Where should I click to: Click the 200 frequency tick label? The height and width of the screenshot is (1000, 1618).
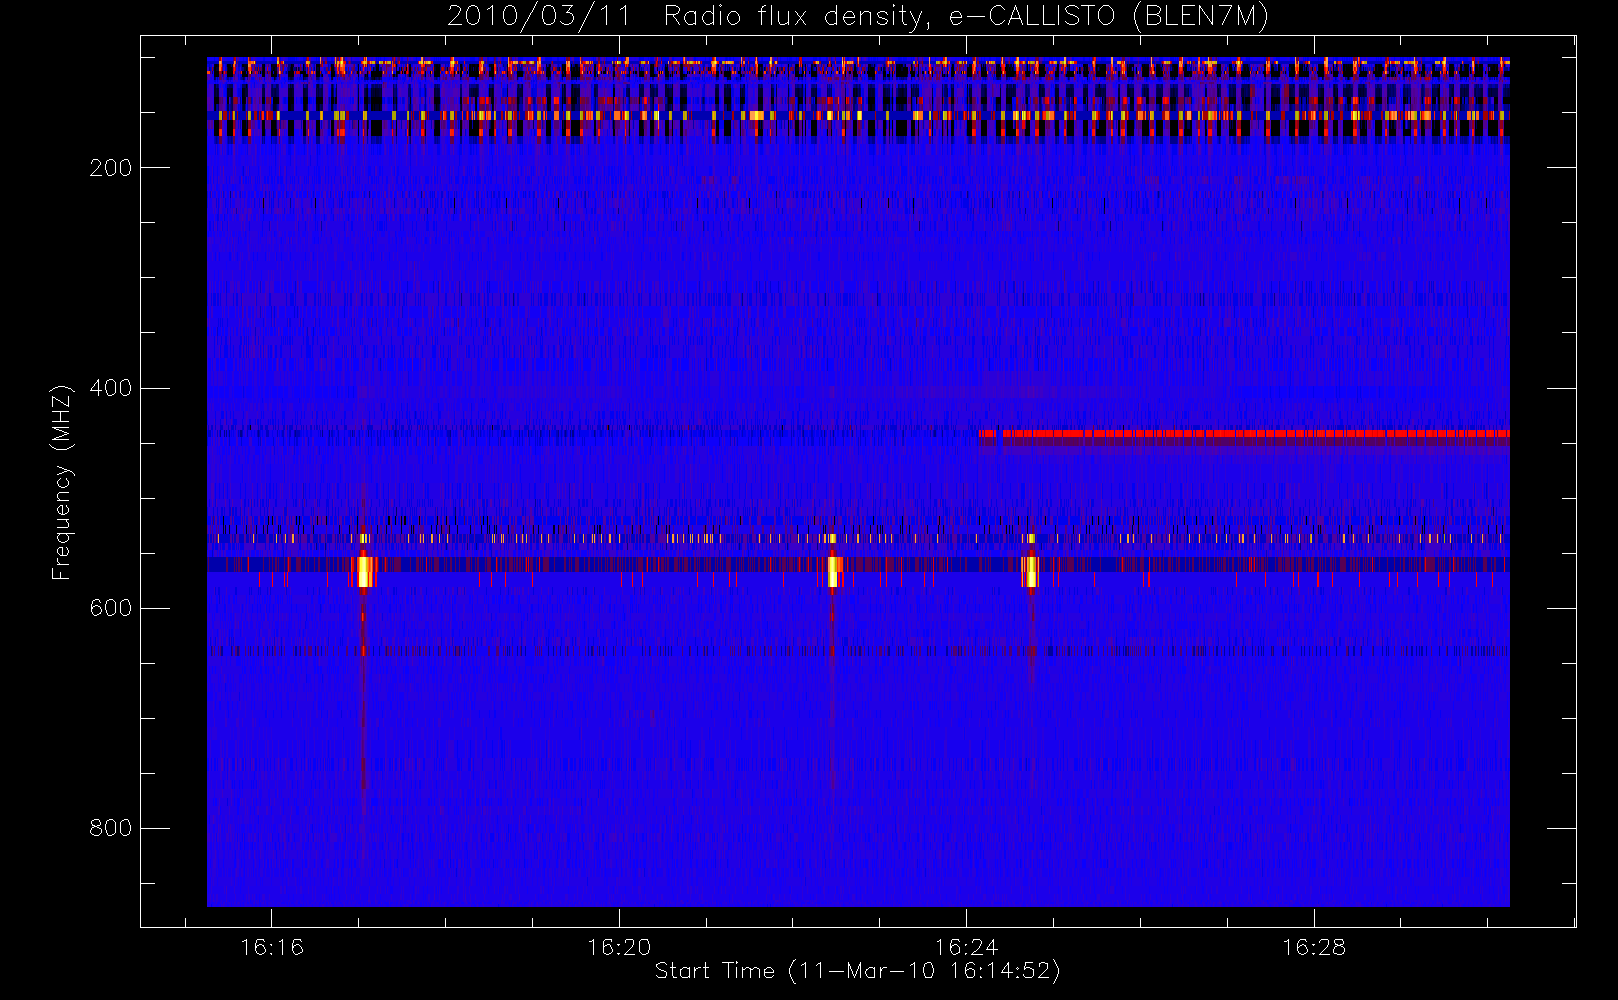tap(111, 168)
